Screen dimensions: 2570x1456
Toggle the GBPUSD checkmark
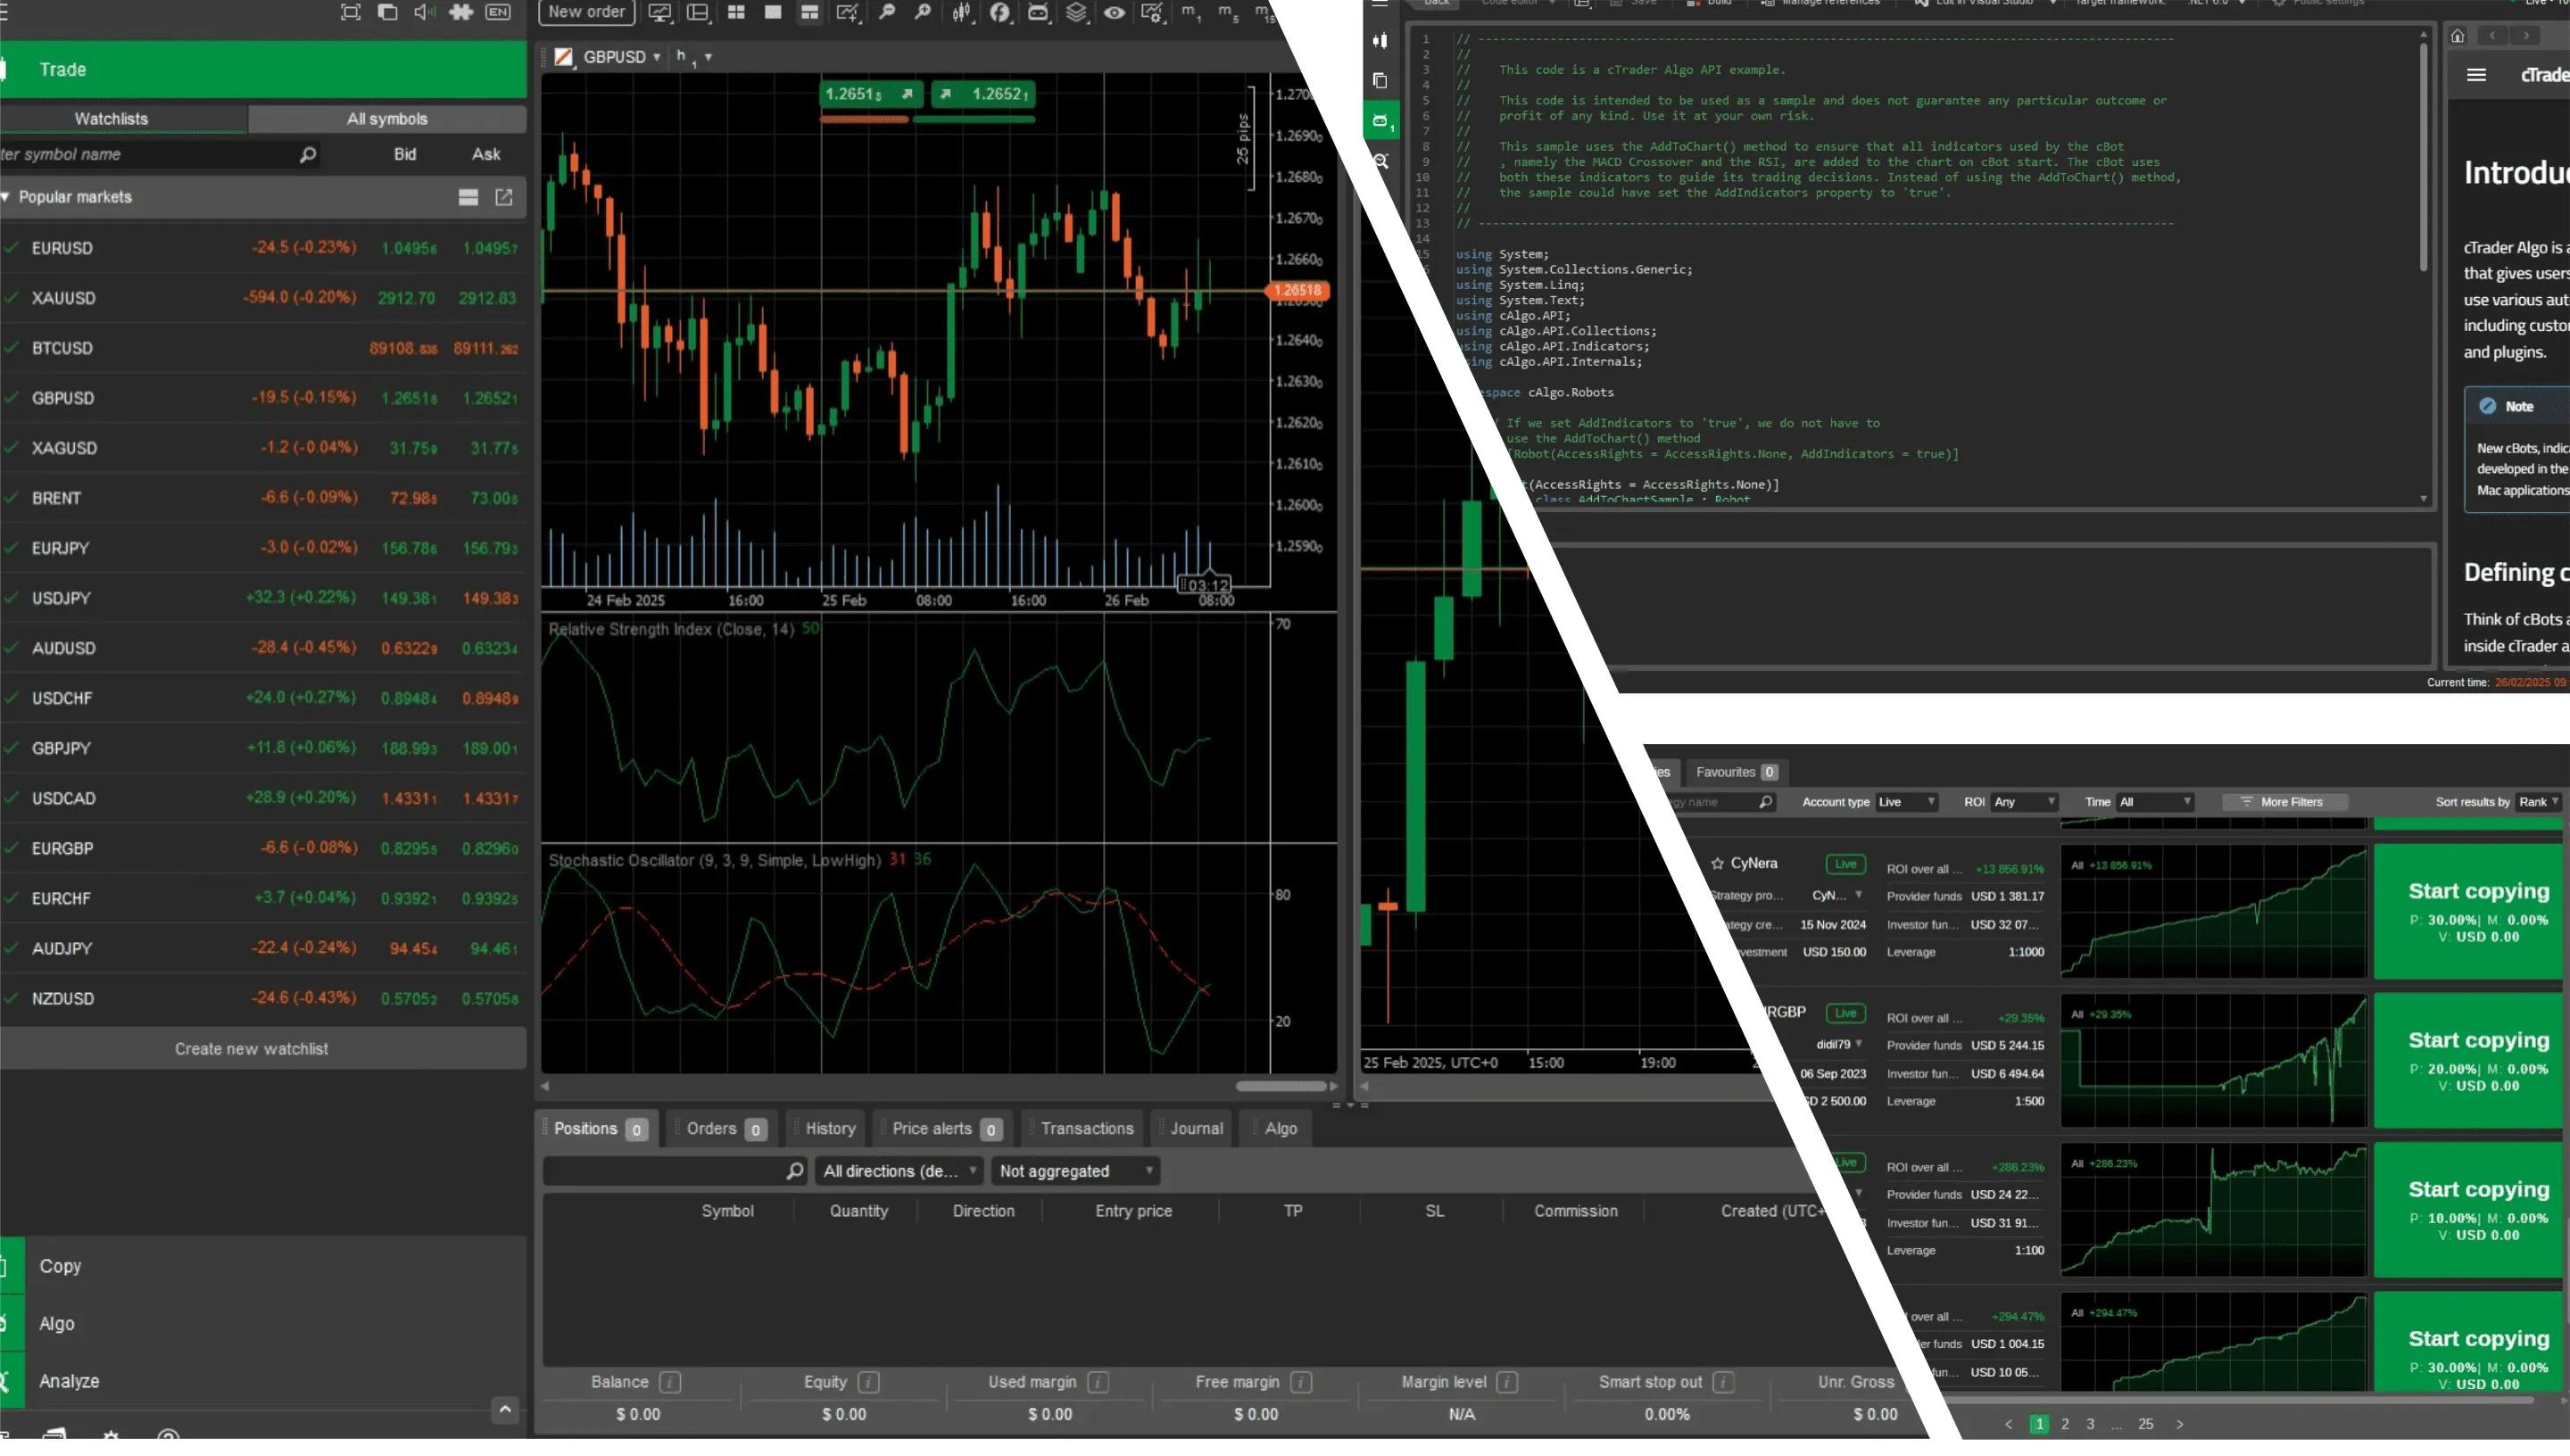coord(11,398)
